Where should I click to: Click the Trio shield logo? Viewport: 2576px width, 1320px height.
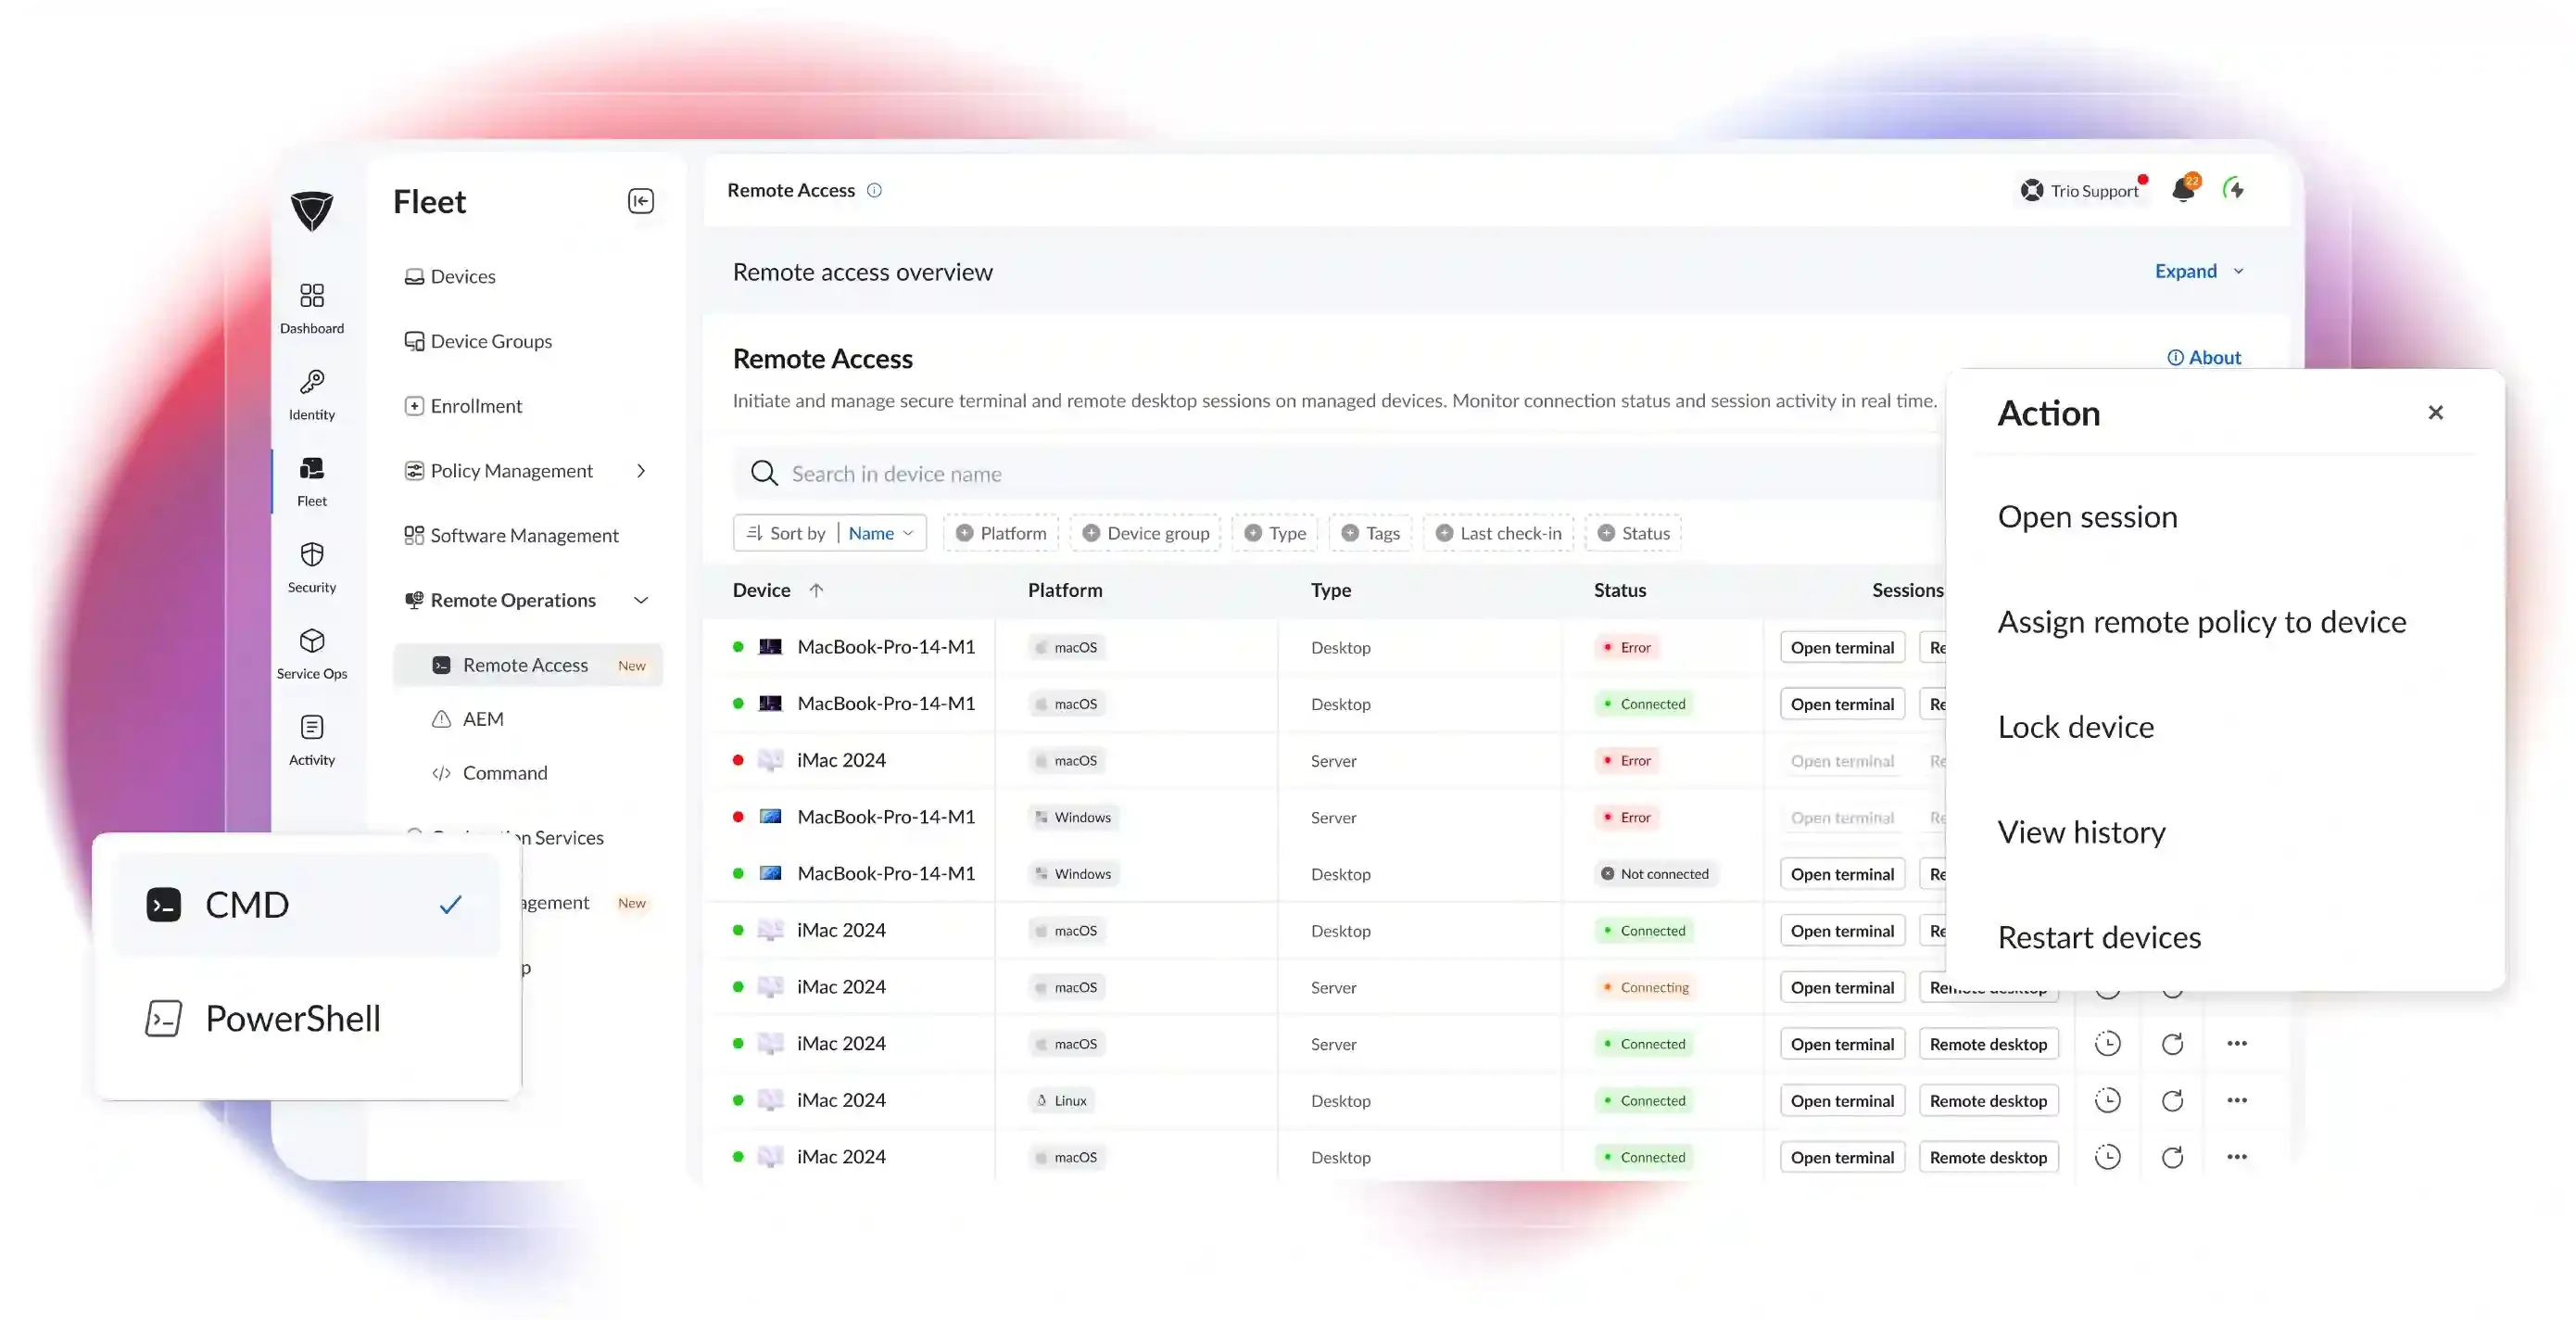311,210
